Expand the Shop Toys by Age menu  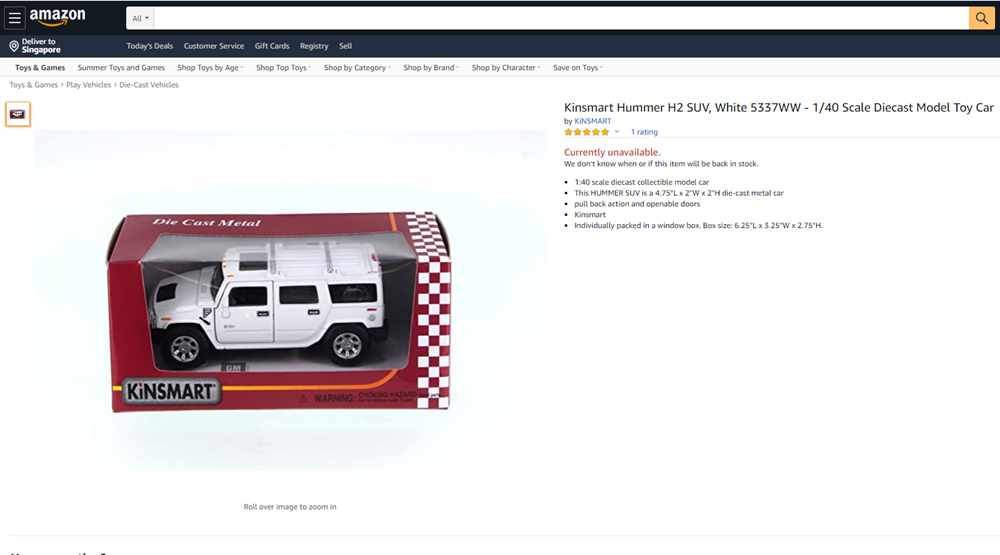pyautogui.click(x=210, y=68)
